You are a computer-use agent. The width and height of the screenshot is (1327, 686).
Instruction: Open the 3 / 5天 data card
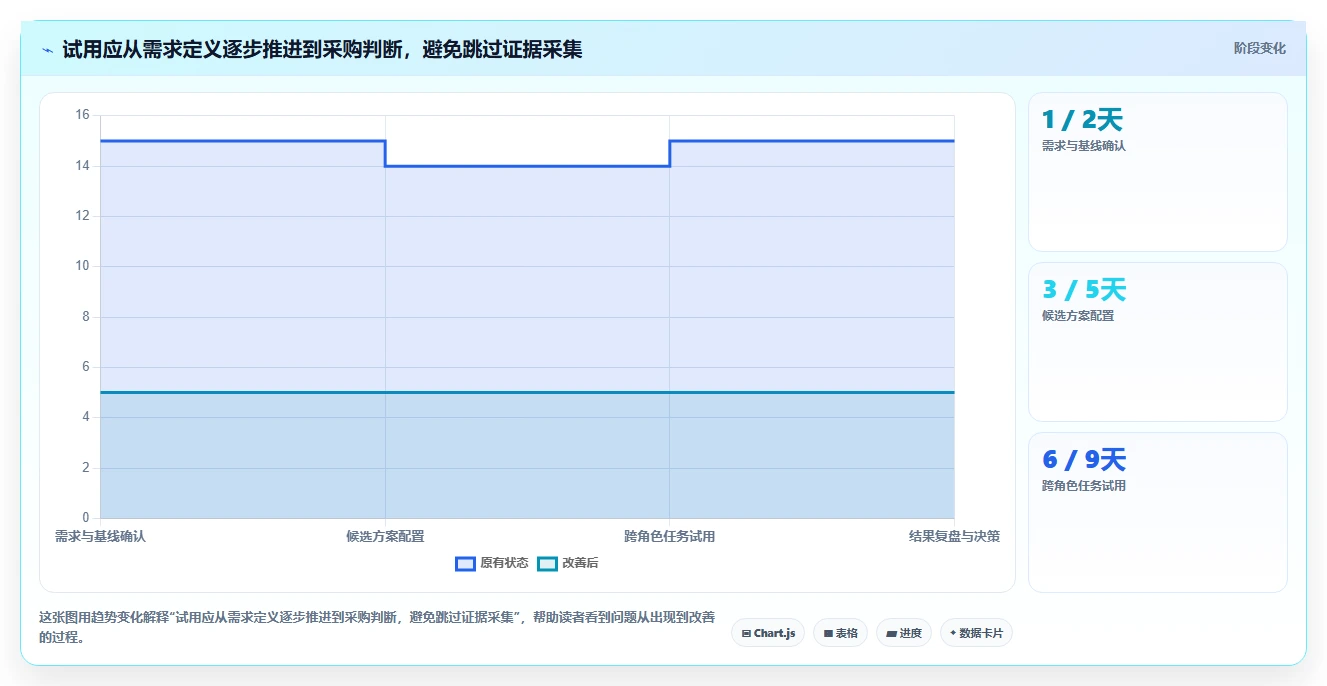click(x=1157, y=342)
